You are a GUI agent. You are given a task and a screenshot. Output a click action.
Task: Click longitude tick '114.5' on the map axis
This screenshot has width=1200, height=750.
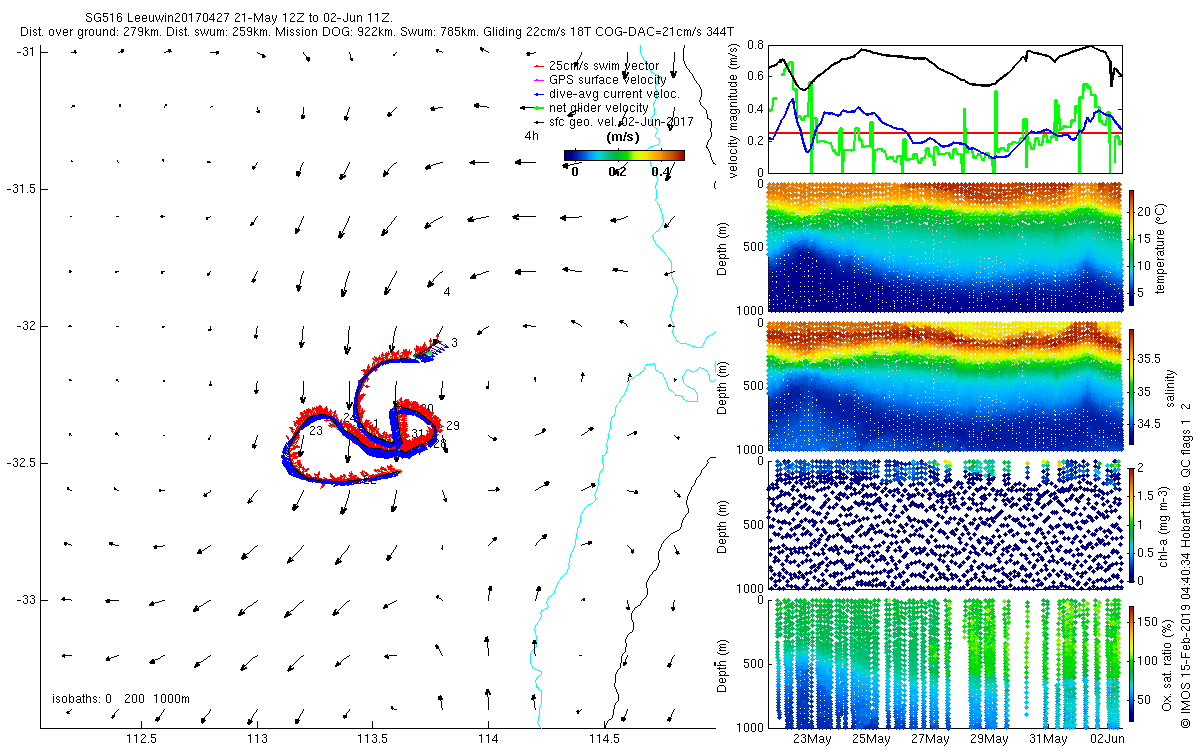(603, 739)
